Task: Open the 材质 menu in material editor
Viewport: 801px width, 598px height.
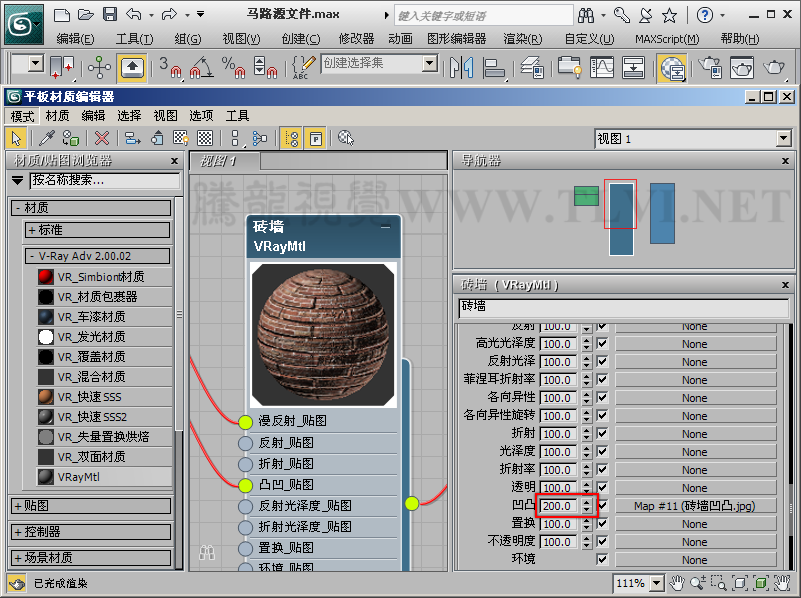Action: (x=57, y=116)
